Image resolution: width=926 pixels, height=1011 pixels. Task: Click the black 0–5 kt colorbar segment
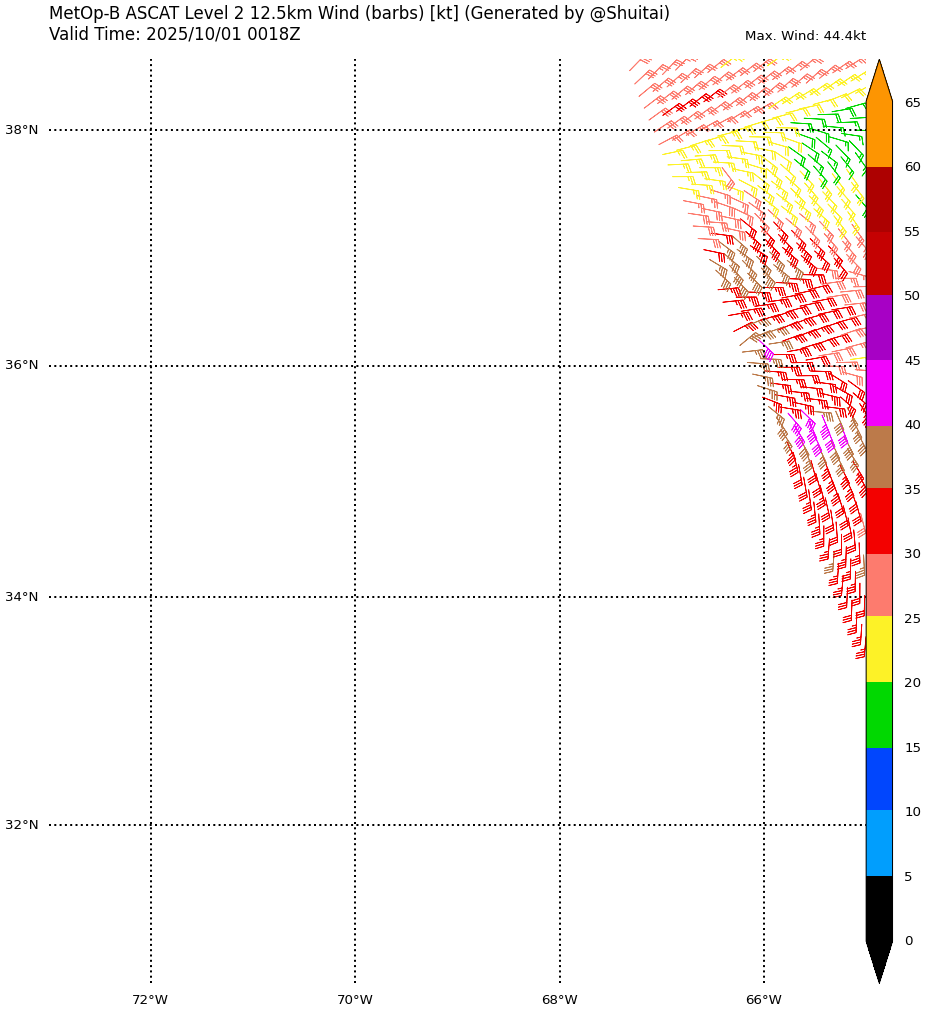point(878,908)
